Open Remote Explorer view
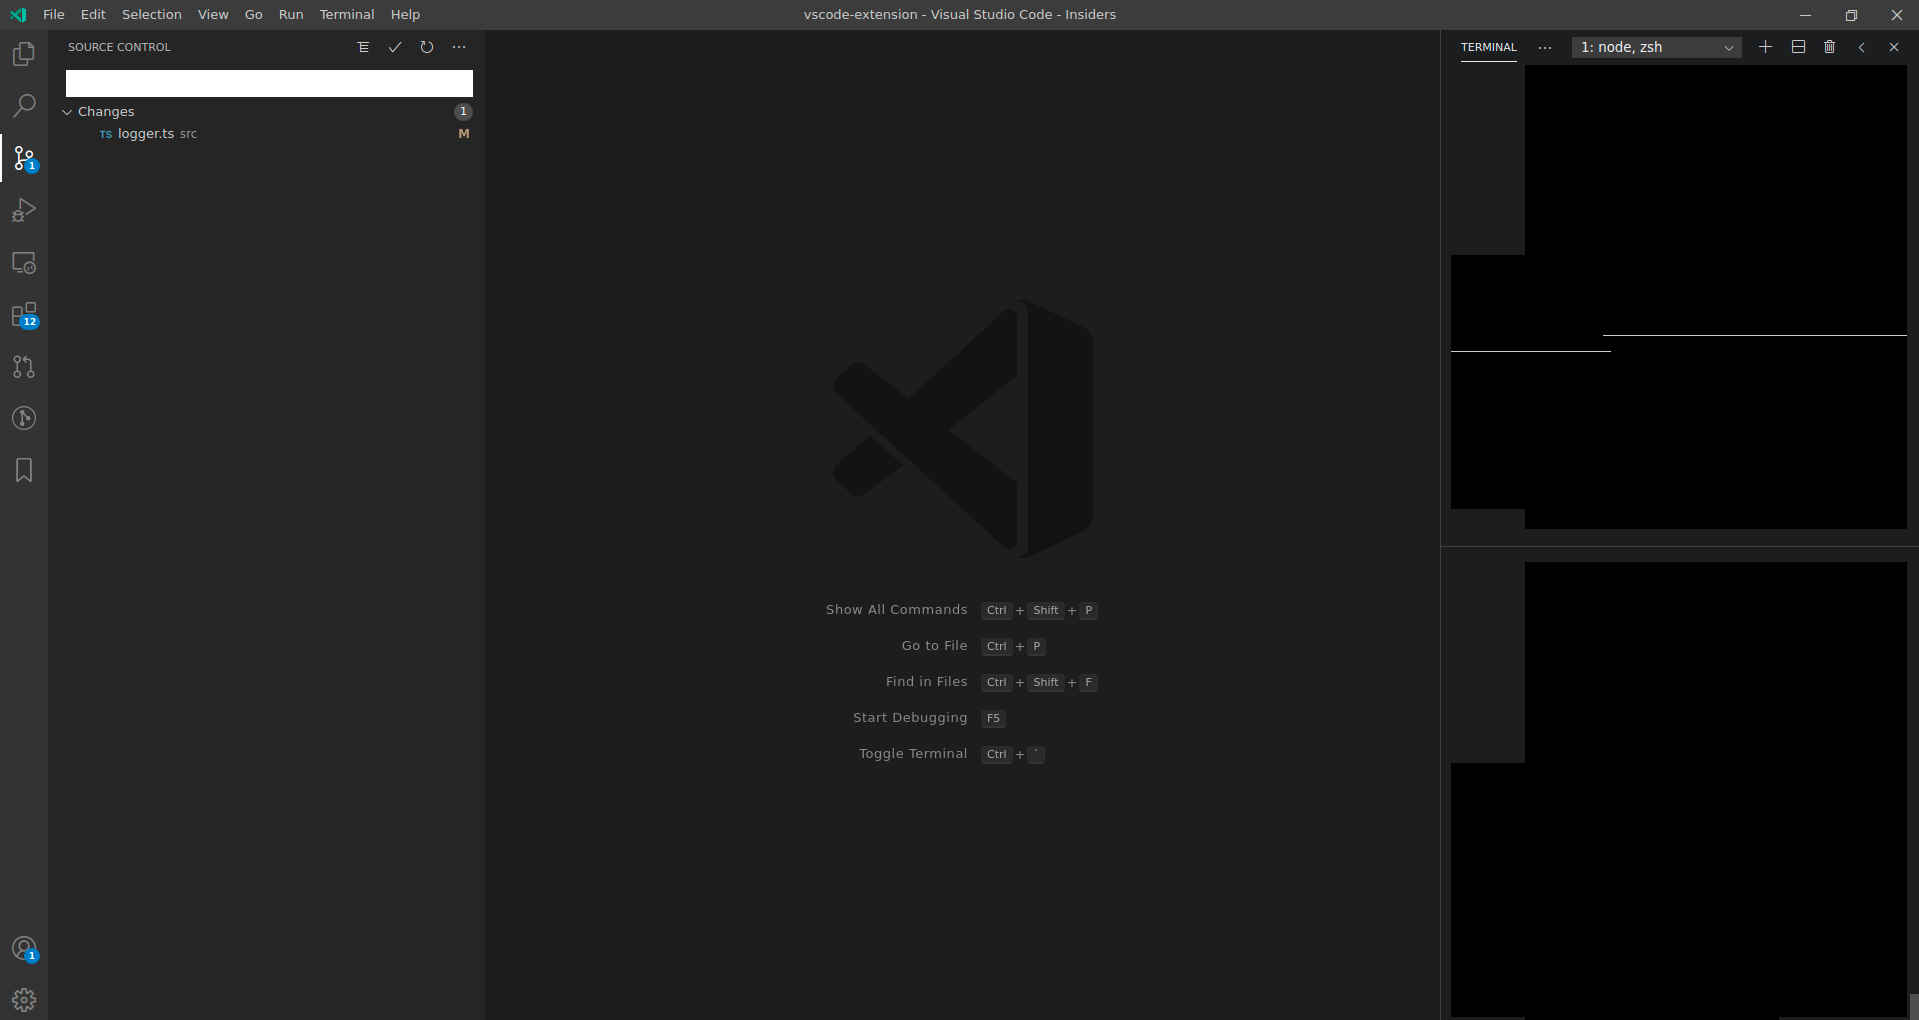 [24, 263]
